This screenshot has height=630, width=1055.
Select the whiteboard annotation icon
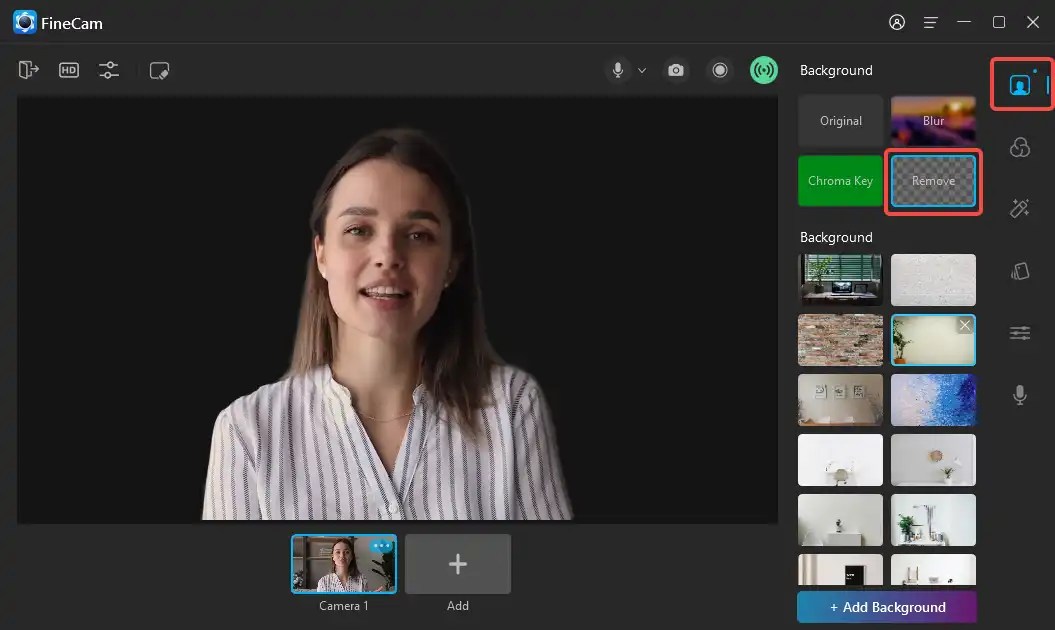click(x=159, y=70)
